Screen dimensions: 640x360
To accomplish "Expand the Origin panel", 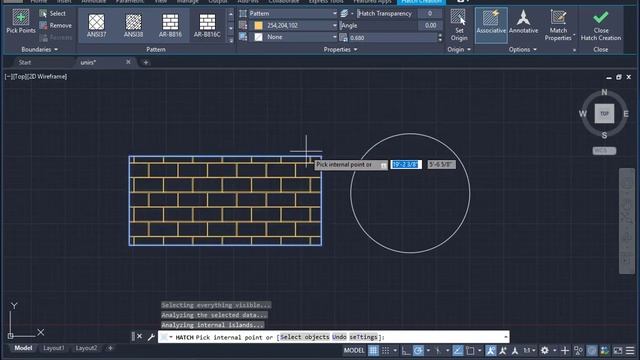I will coord(459,49).
